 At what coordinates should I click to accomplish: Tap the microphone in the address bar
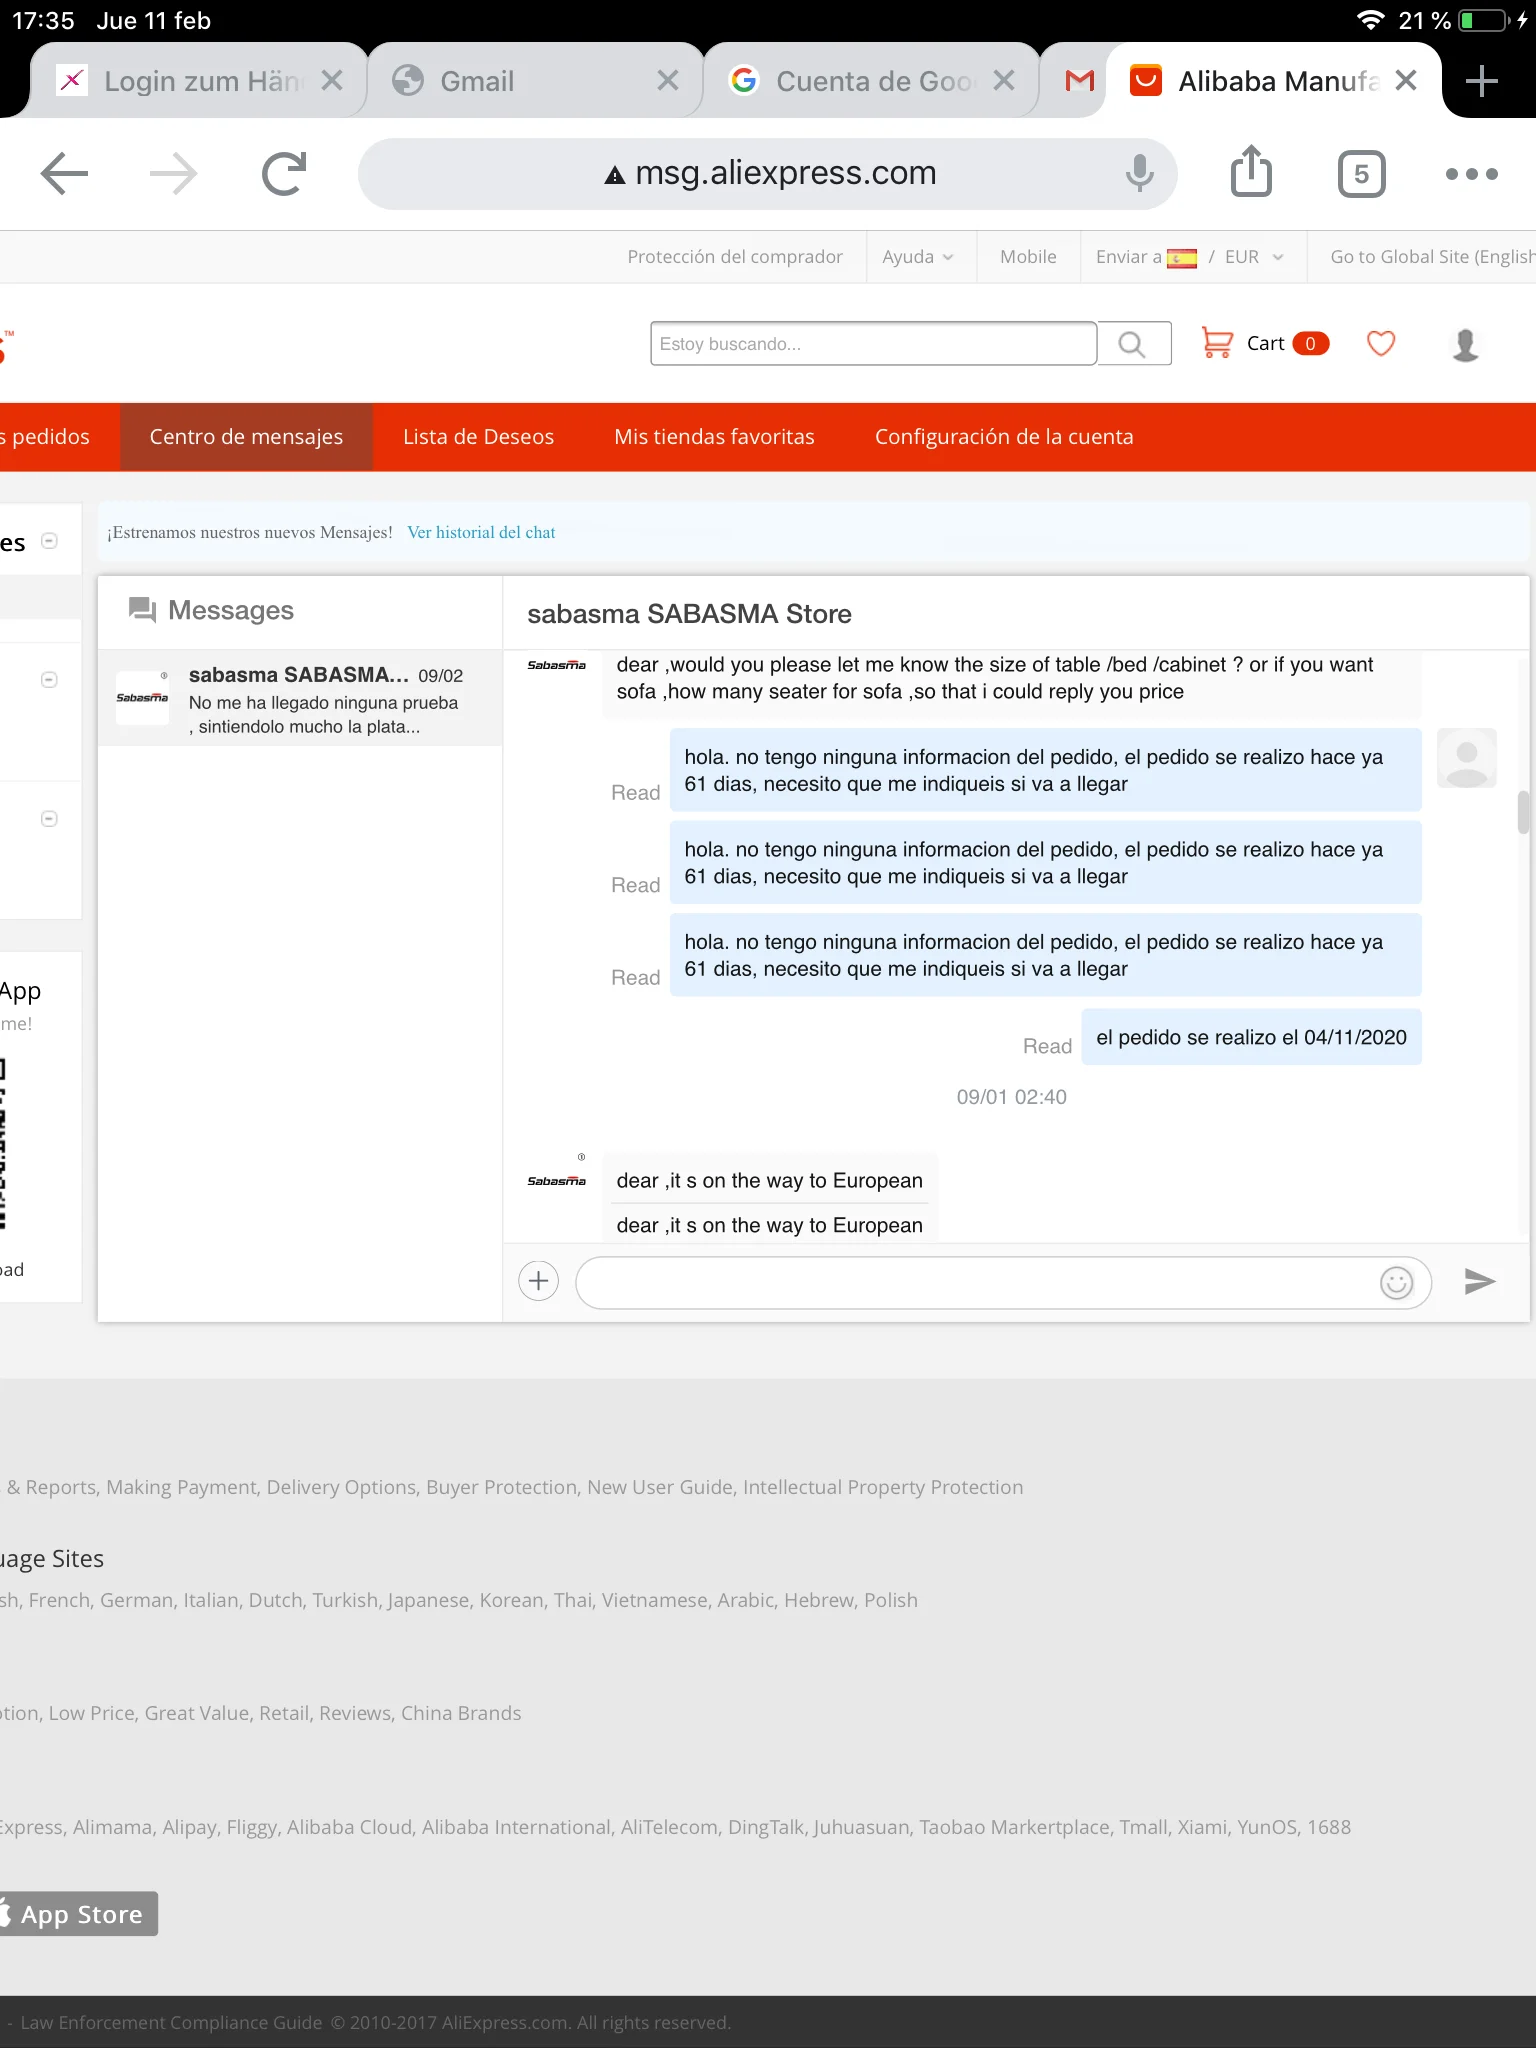tap(1139, 174)
